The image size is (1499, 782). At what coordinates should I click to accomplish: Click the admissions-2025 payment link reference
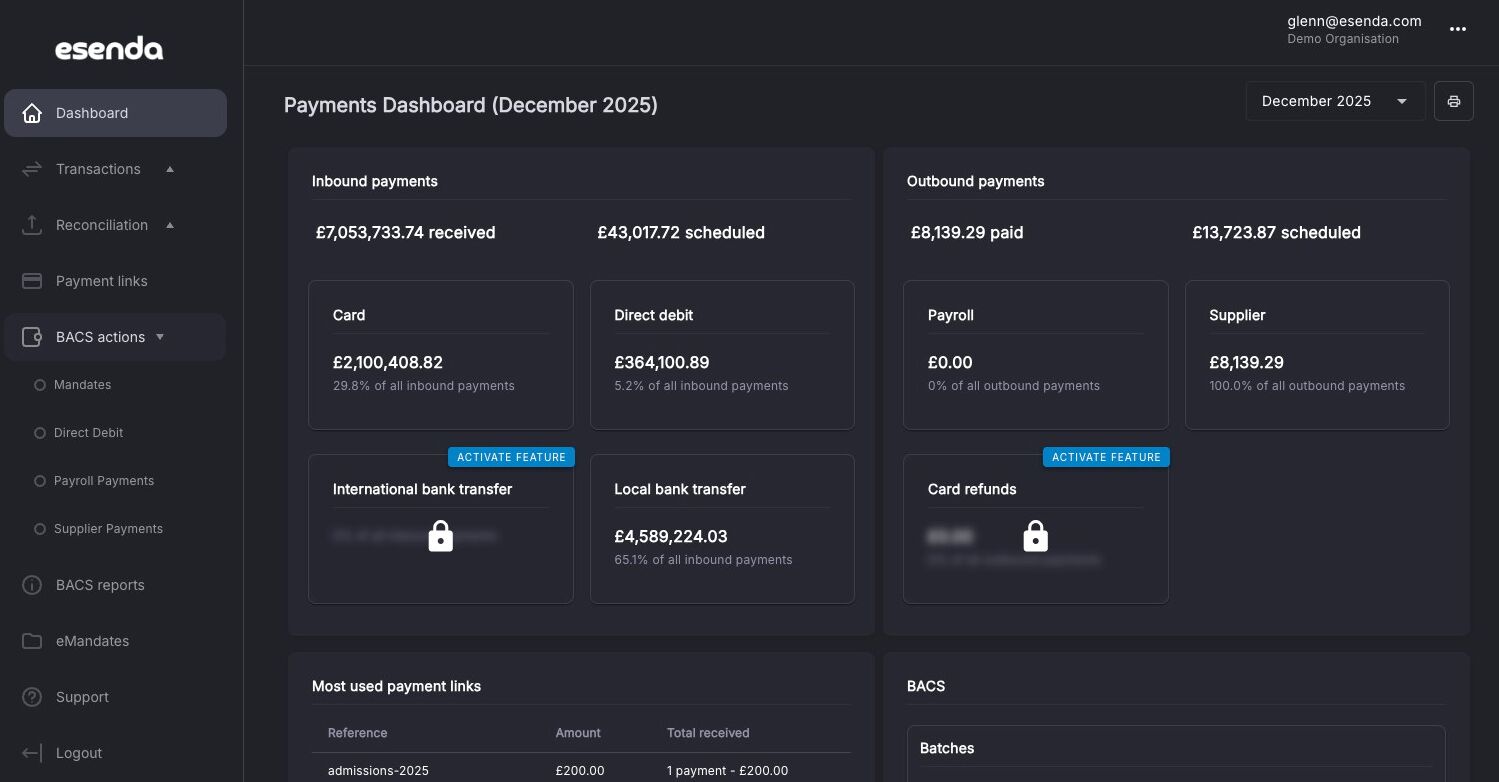click(378, 771)
